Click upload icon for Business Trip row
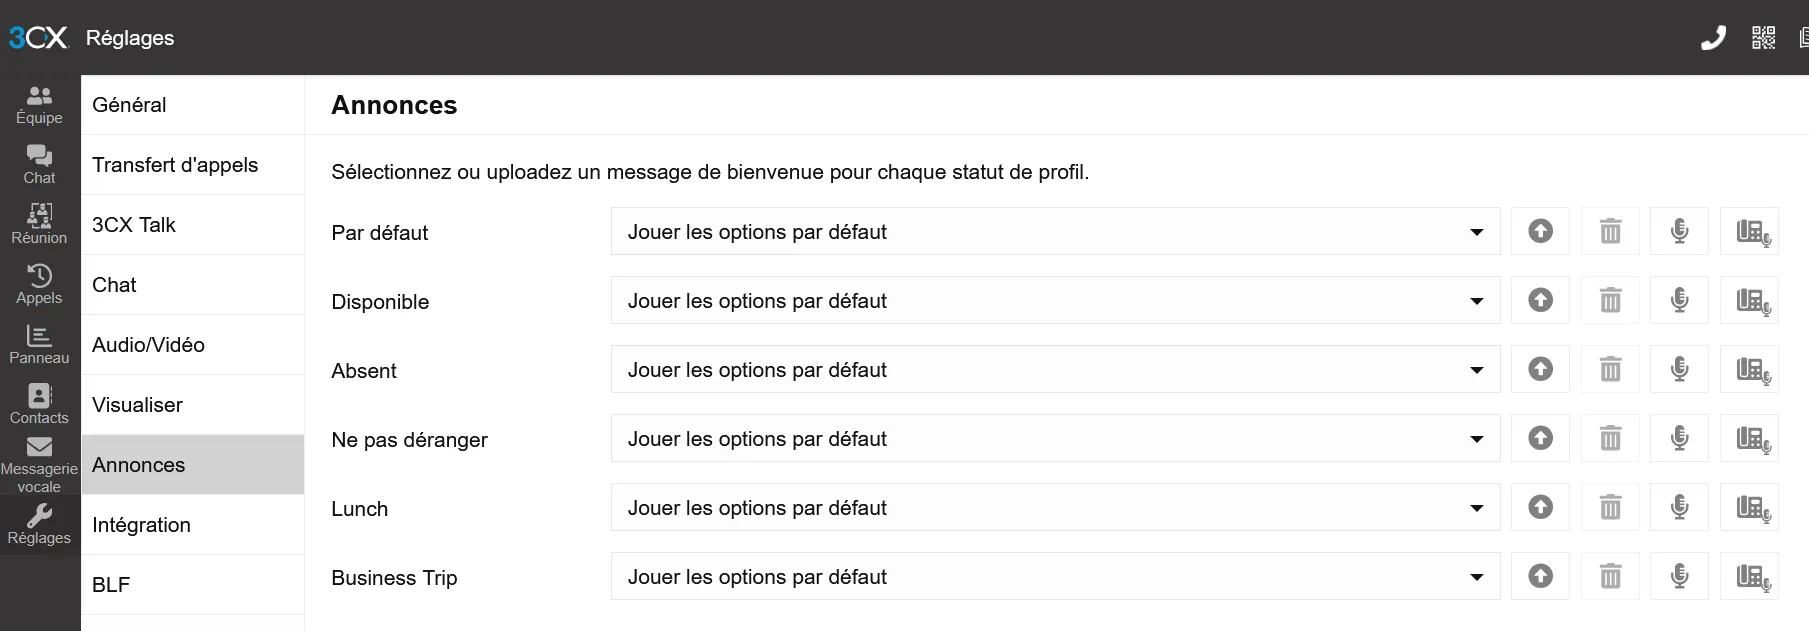The height and width of the screenshot is (631, 1809). (x=1540, y=577)
